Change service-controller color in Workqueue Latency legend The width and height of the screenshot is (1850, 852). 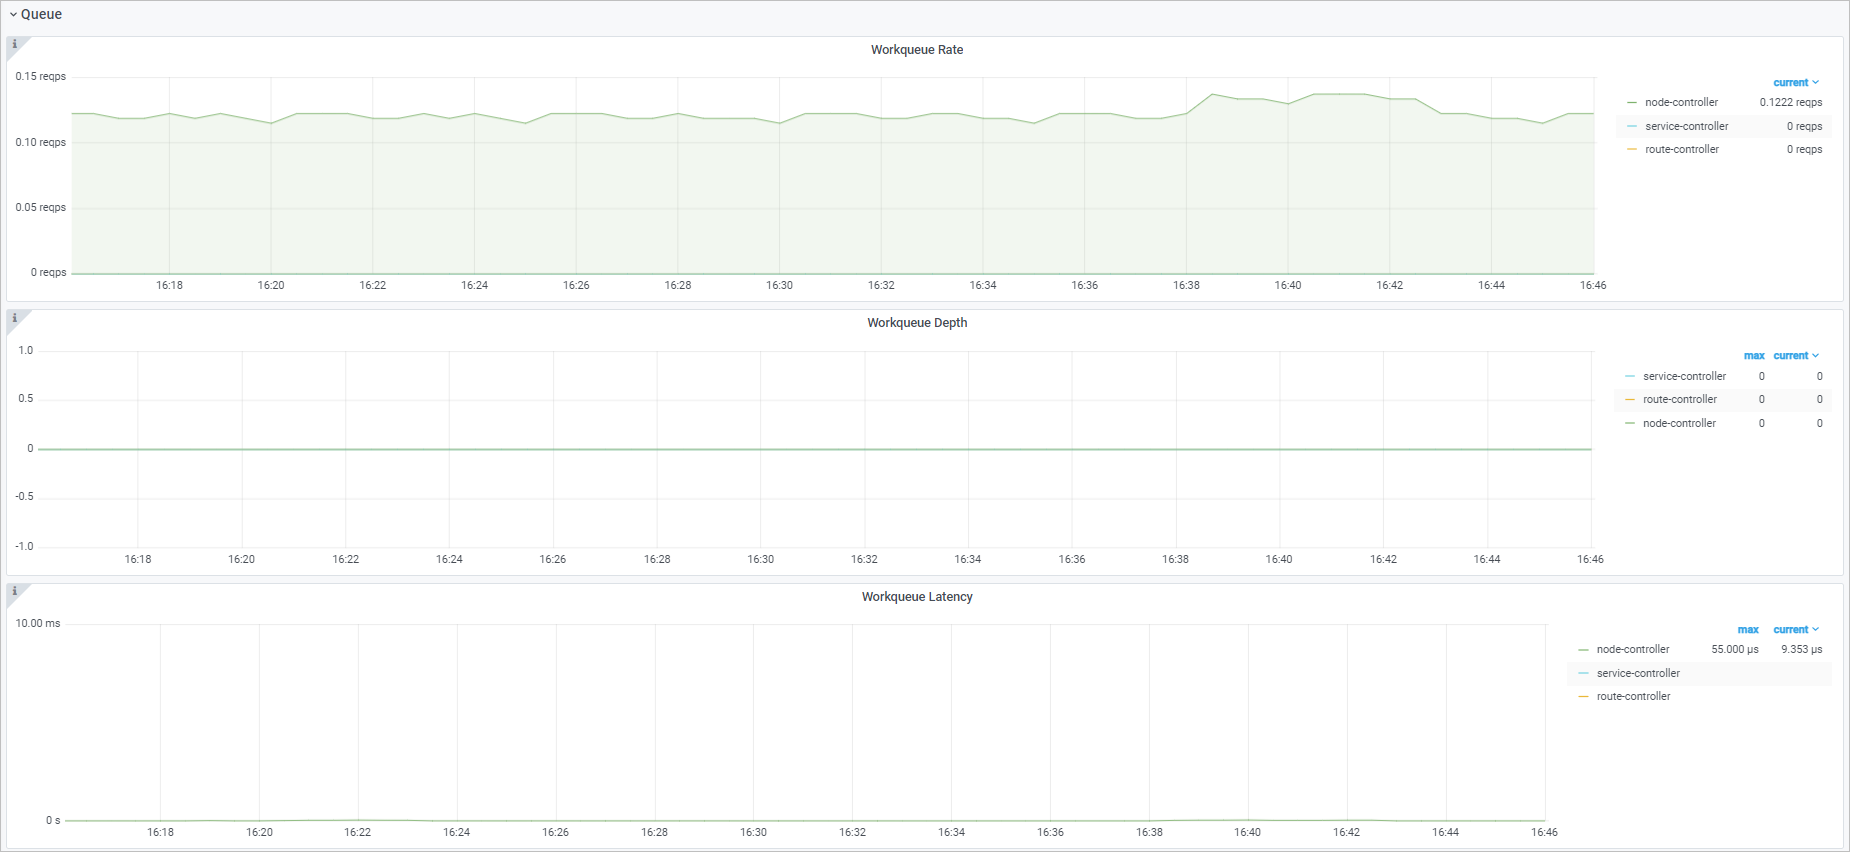tap(1583, 673)
